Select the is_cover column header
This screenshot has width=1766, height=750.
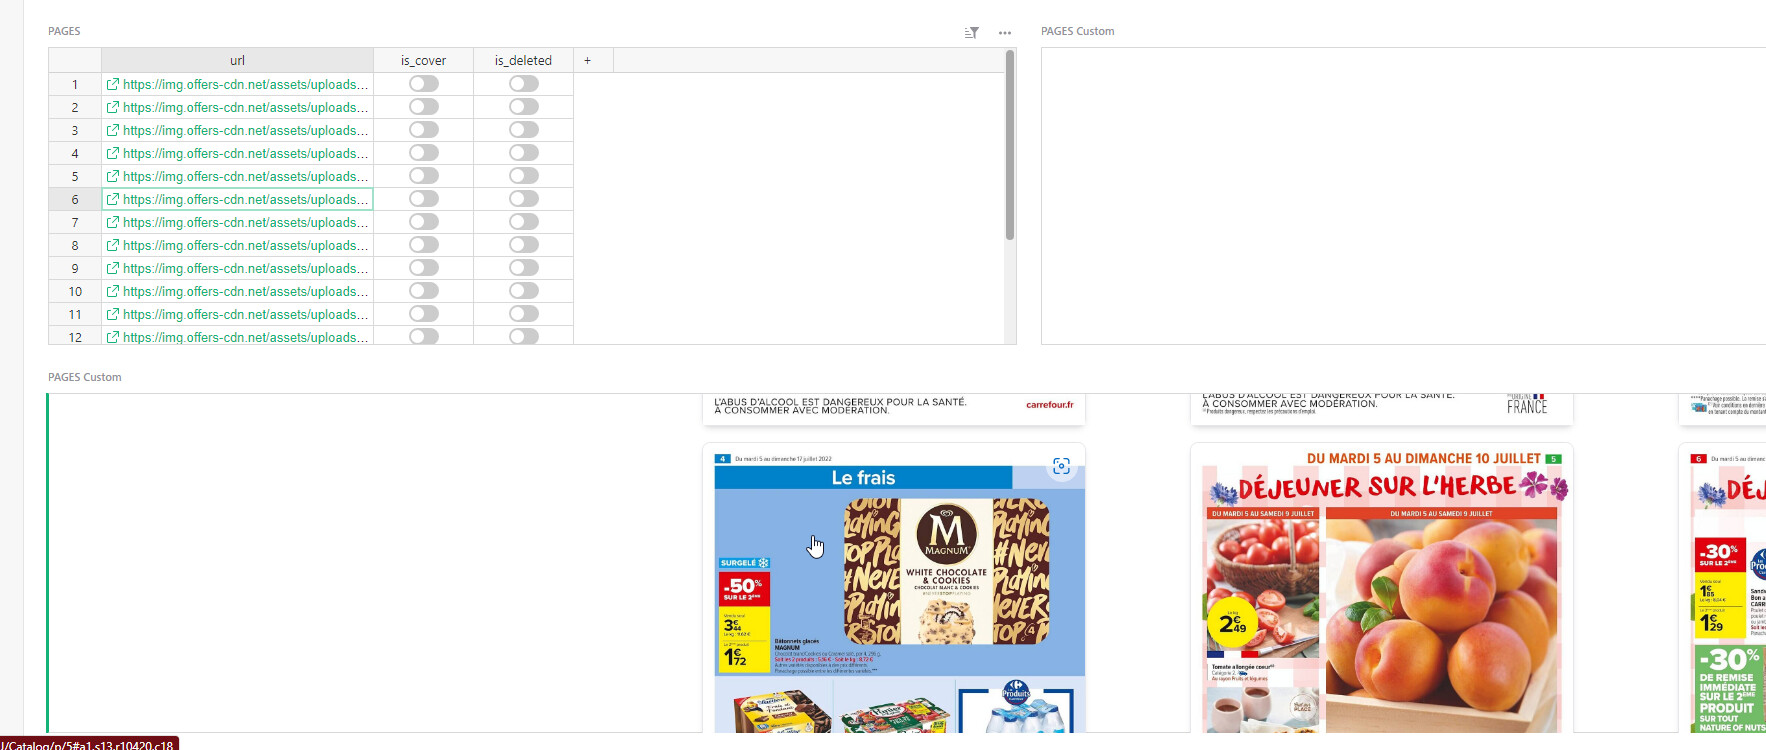point(424,60)
